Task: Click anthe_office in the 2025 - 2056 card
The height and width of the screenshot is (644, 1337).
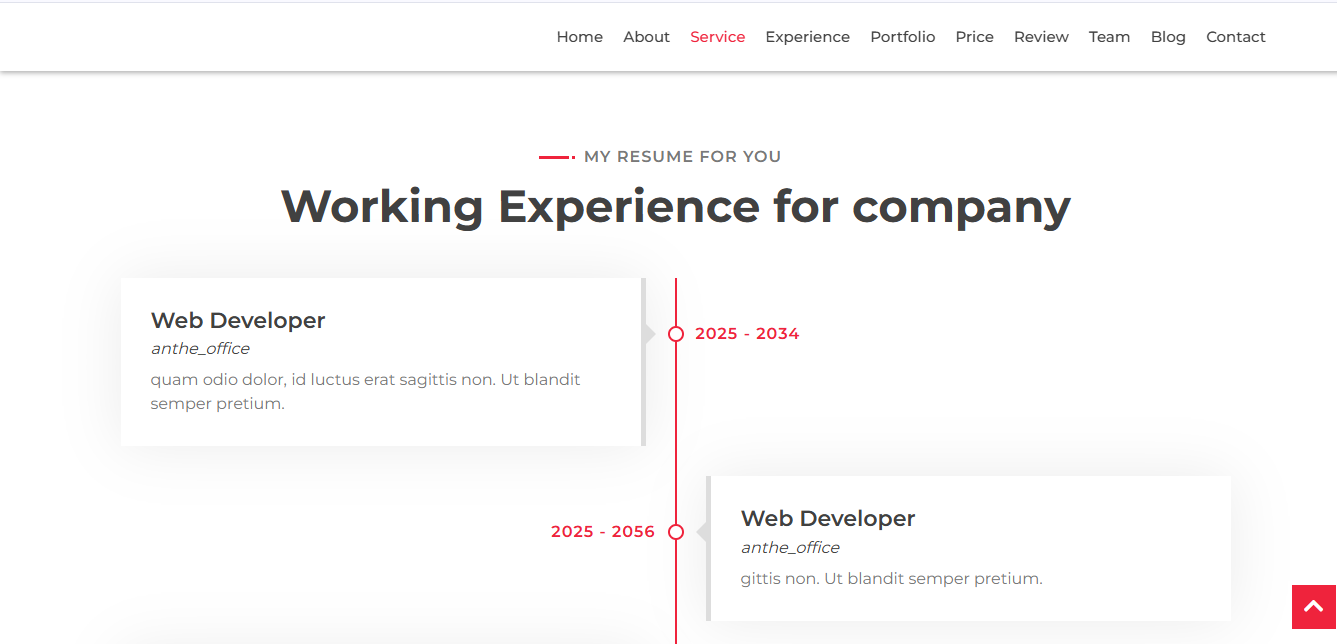Action: (x=790, y=548)
